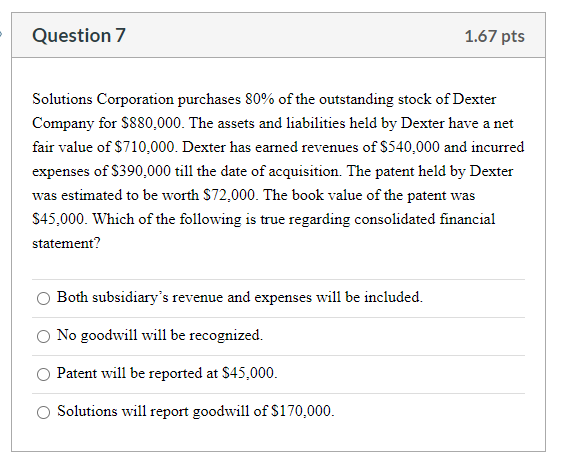The image size is (573, 456).
Task: Pick the 'Solutions will report goodwill of $170,000' radio button
Action: [43, 412]
